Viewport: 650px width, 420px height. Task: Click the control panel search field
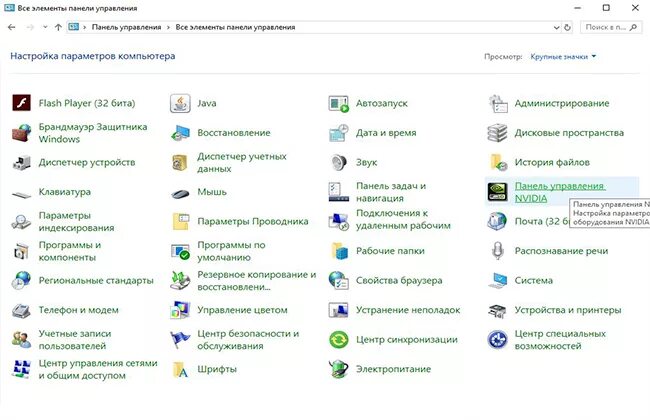(x=611, y=27)
